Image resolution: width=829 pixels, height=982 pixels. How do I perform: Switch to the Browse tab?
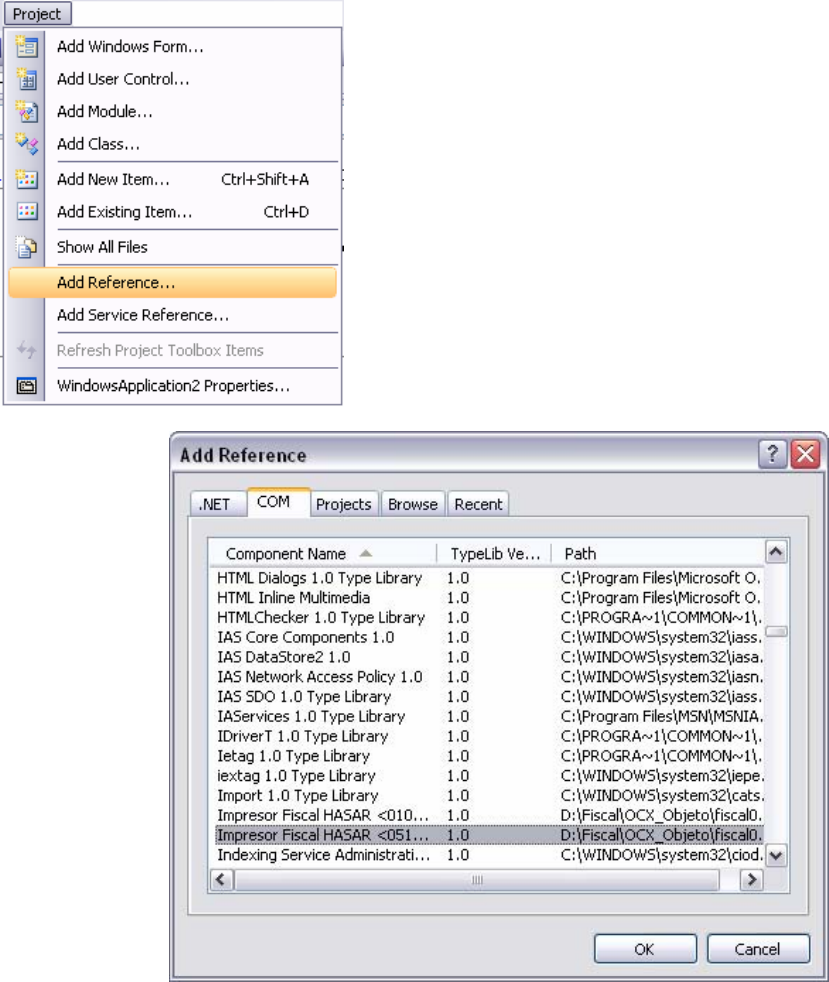413,504
